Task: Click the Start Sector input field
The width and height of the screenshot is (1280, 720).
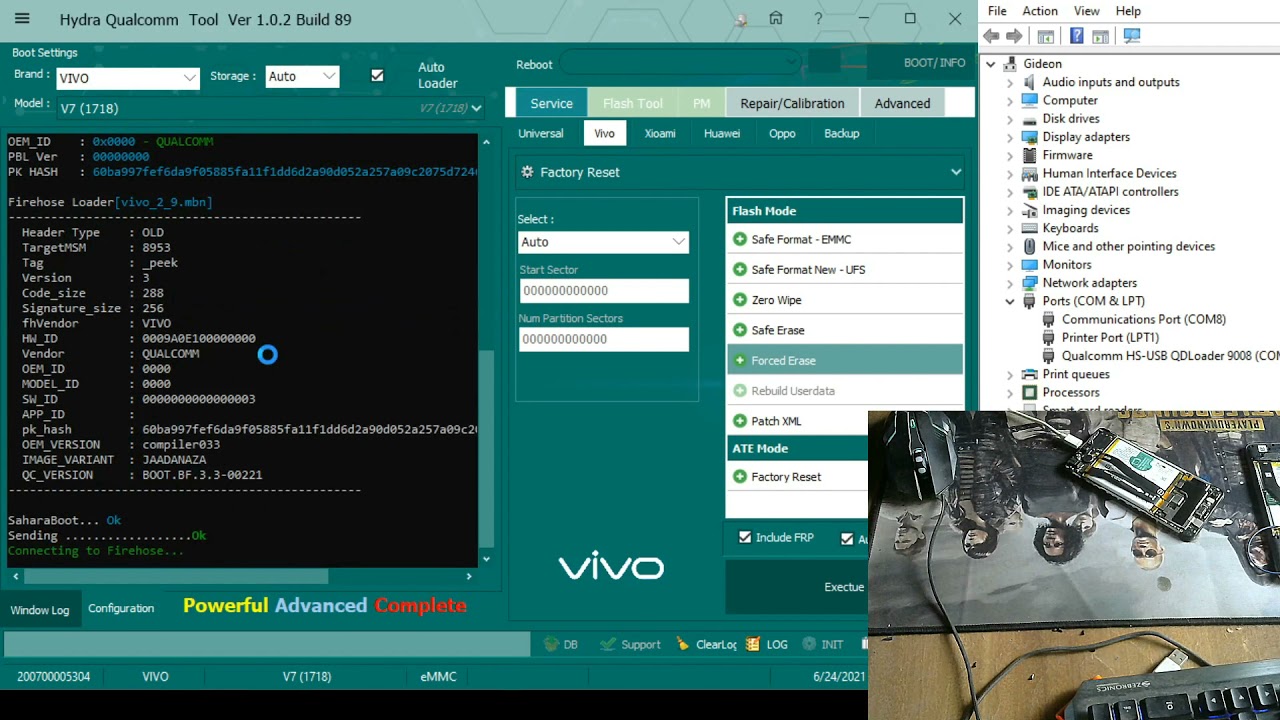Action: click(x=604, y=290)
